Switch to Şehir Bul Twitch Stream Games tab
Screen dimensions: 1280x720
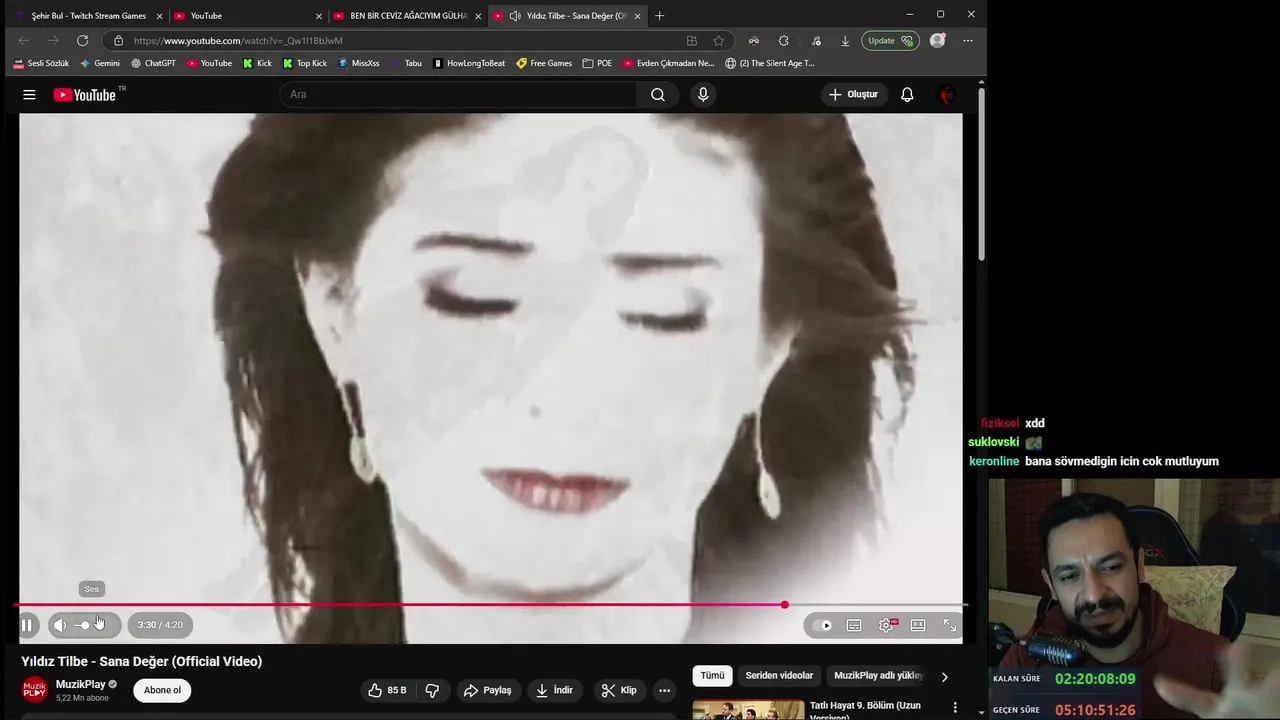[87, 16]
